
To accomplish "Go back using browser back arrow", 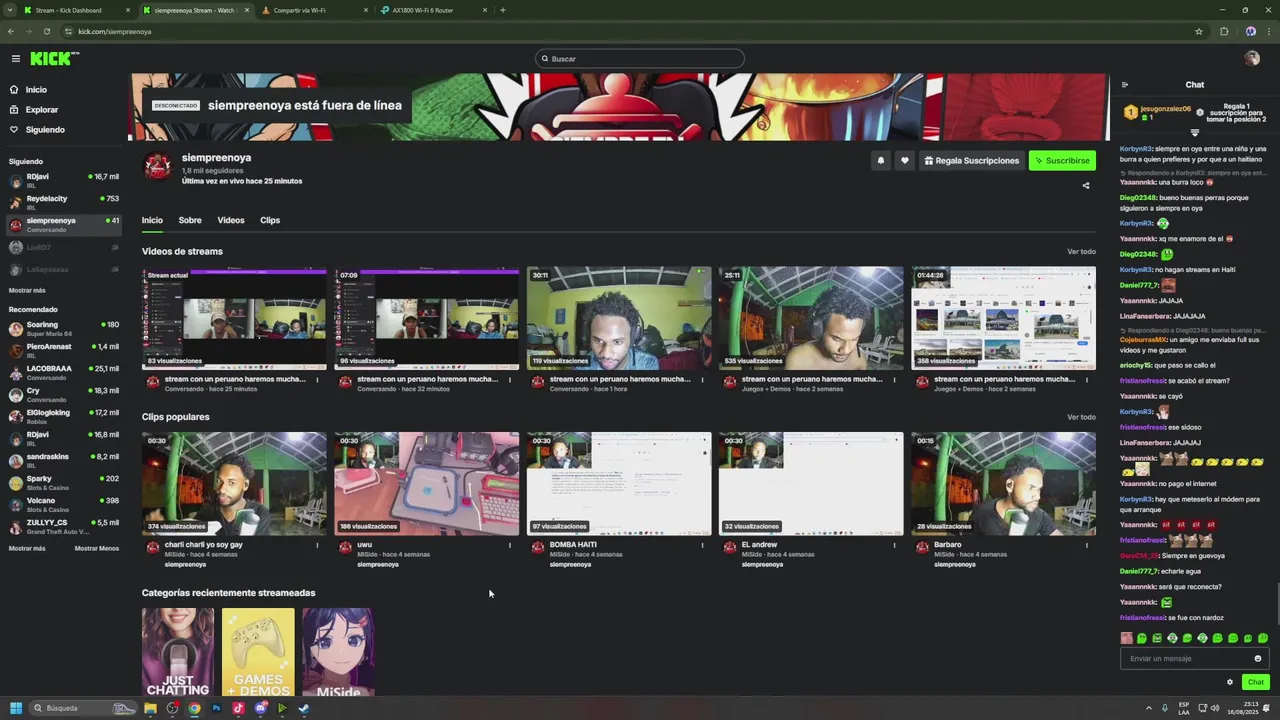I will coord(12,31).
